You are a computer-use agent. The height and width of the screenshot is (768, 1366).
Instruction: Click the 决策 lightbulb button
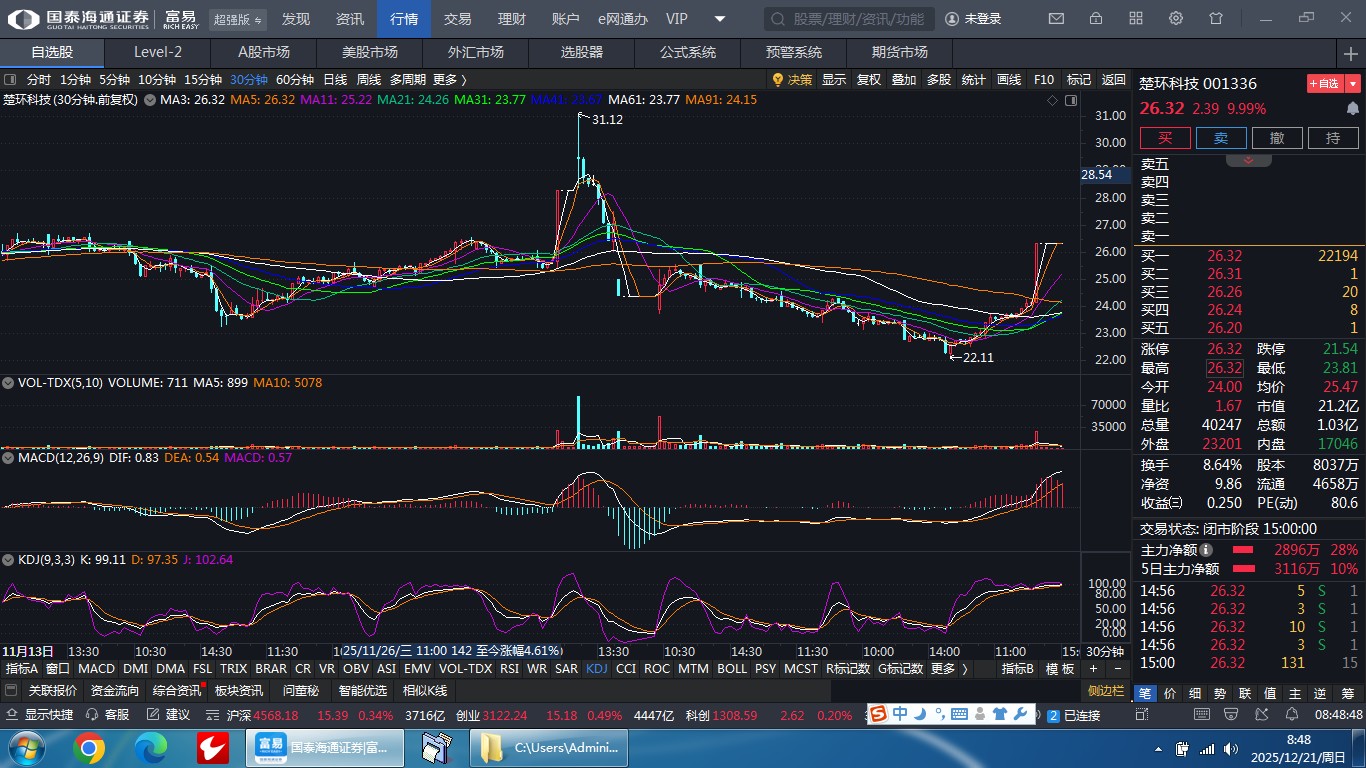click(x=792, y=80)
